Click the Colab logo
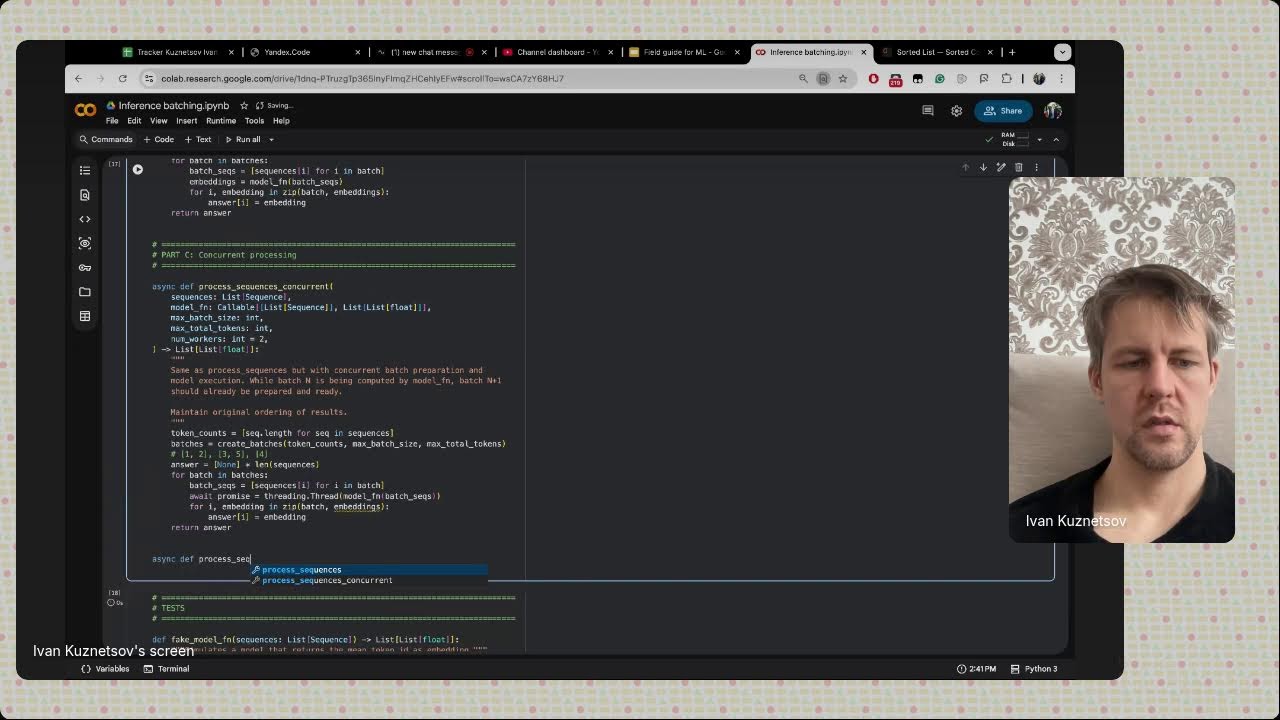Viewport: 1280px width, 720px height. 86,111
